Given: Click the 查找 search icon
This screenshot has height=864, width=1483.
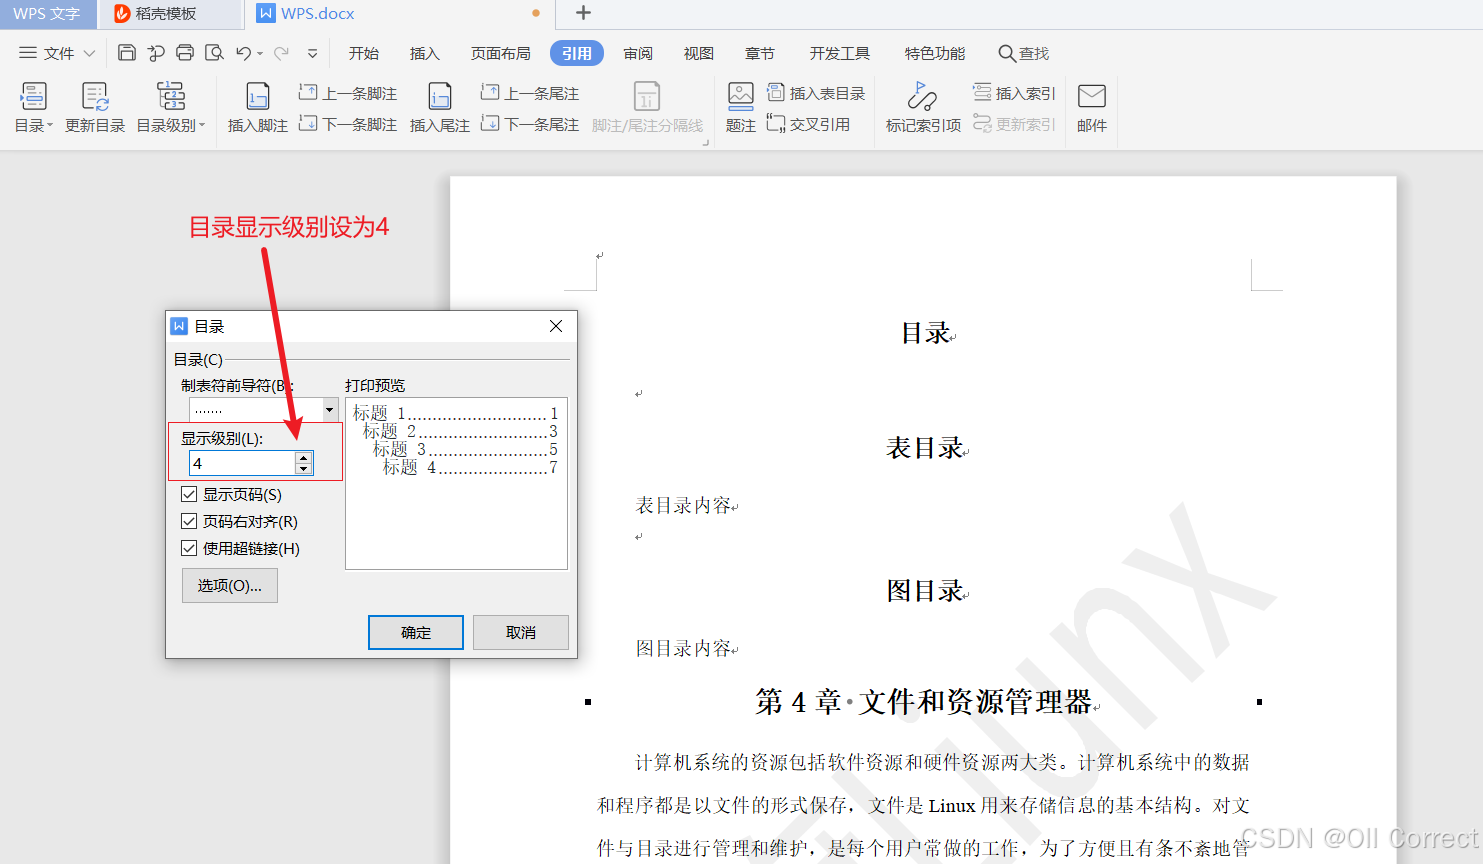Looking at the screenshot, I should coord(1007,53).
